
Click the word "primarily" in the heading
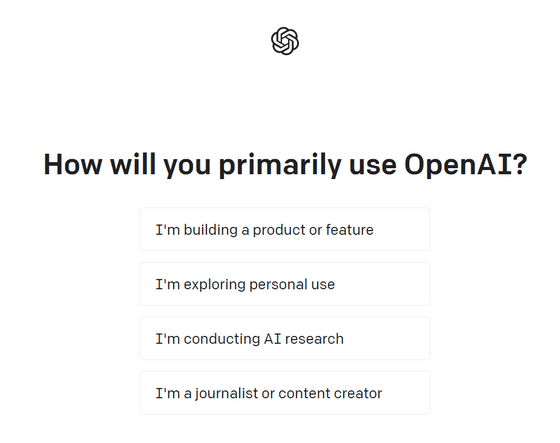click(x=280, y=165)
